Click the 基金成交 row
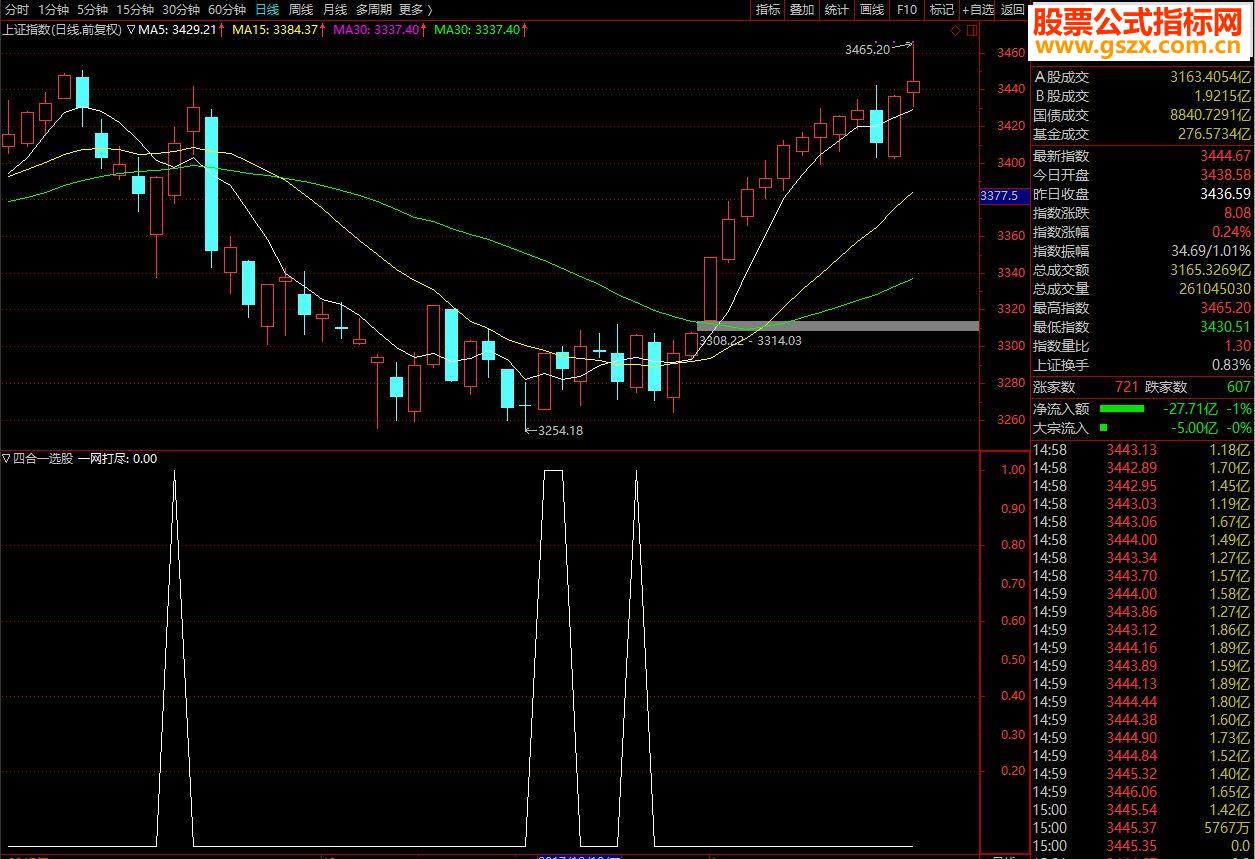This screenshot has width=1255, height=859. click(x=1142, y=134)
